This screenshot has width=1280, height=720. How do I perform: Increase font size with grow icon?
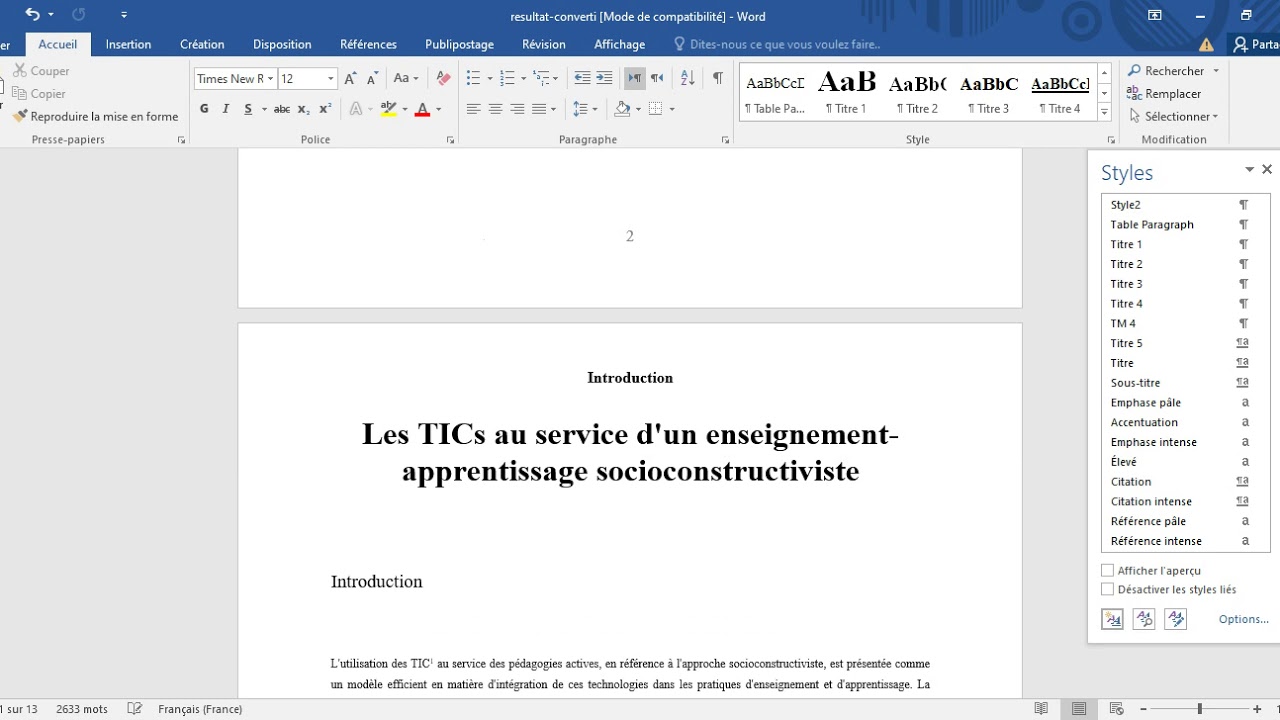pyautogui.click(x=350, y=78)
